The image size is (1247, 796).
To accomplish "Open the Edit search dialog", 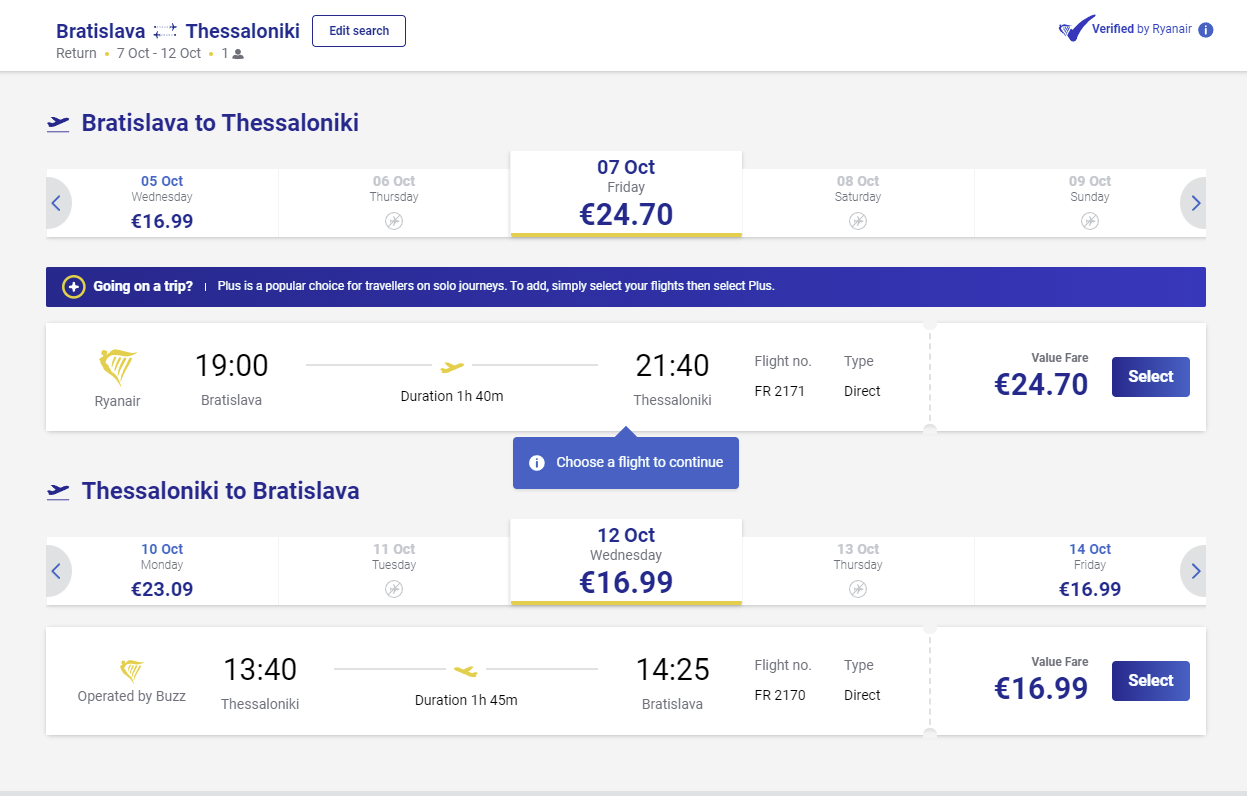I will click(358, 31).
